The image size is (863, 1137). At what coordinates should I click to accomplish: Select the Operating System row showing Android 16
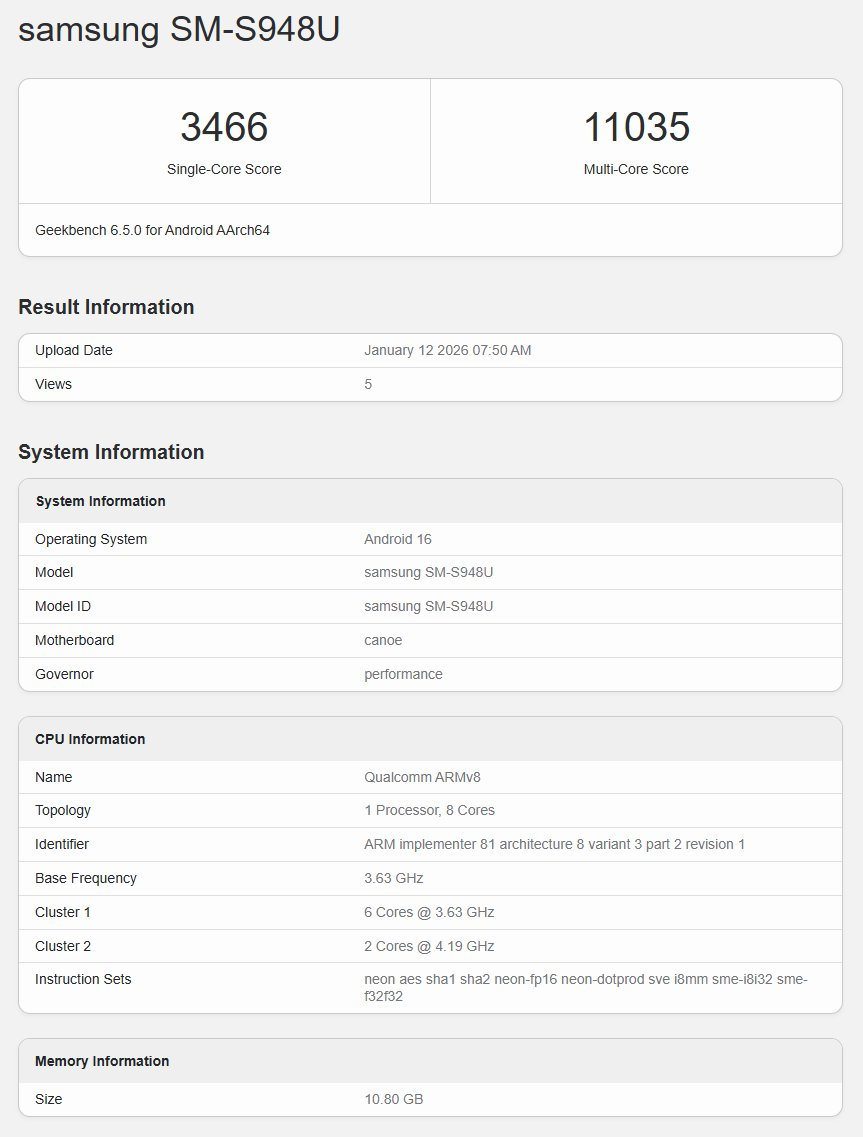click(430, 539)
